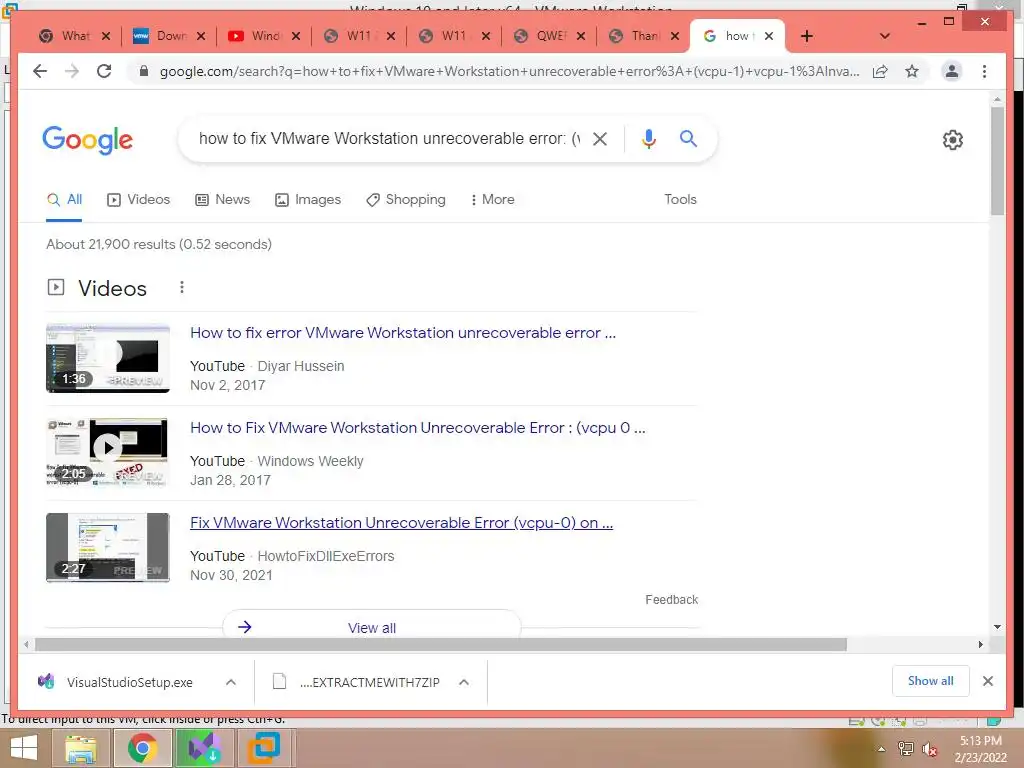Screen dimensions: 1024x768
Task: Expand the More search filters menu
Action: coord(492,200)
